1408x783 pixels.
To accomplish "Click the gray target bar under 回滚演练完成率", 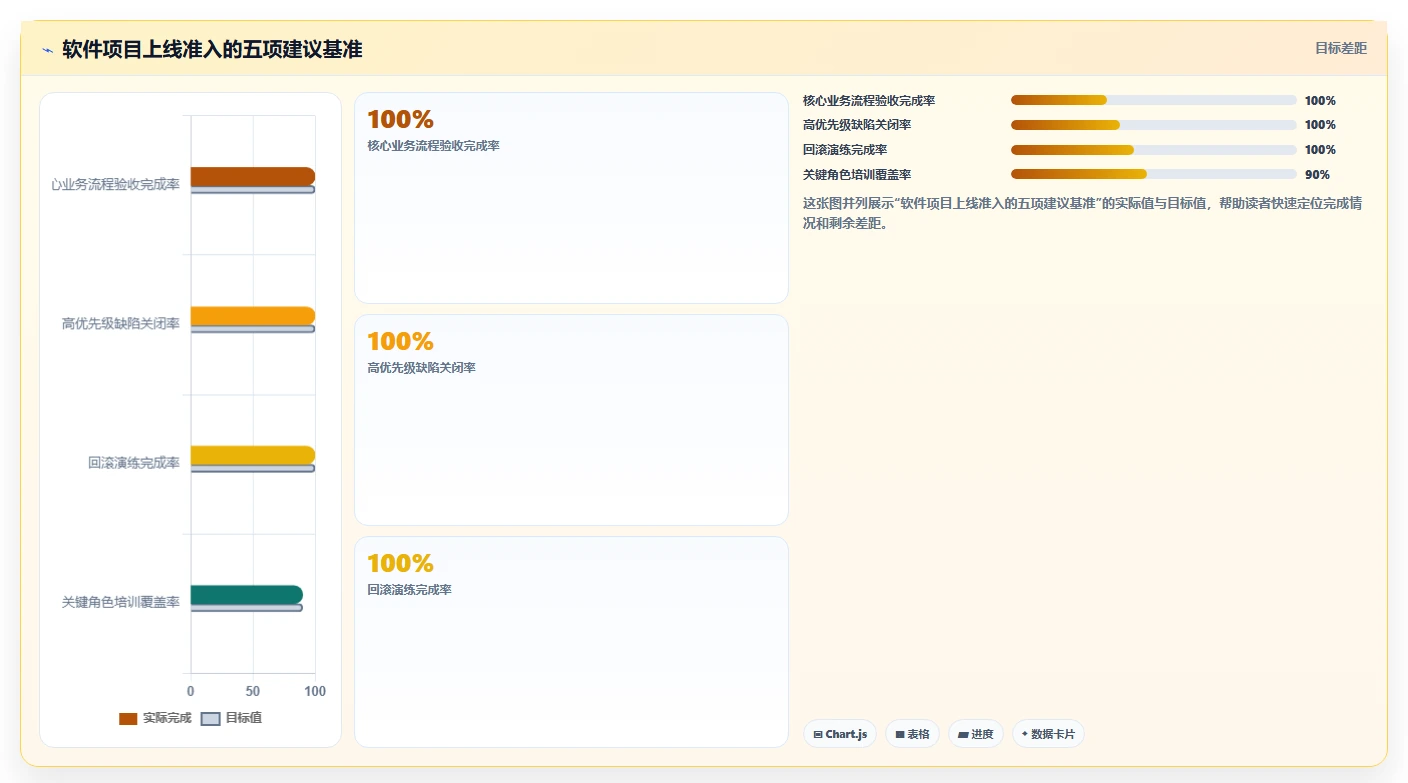I will tap(253, 468).
